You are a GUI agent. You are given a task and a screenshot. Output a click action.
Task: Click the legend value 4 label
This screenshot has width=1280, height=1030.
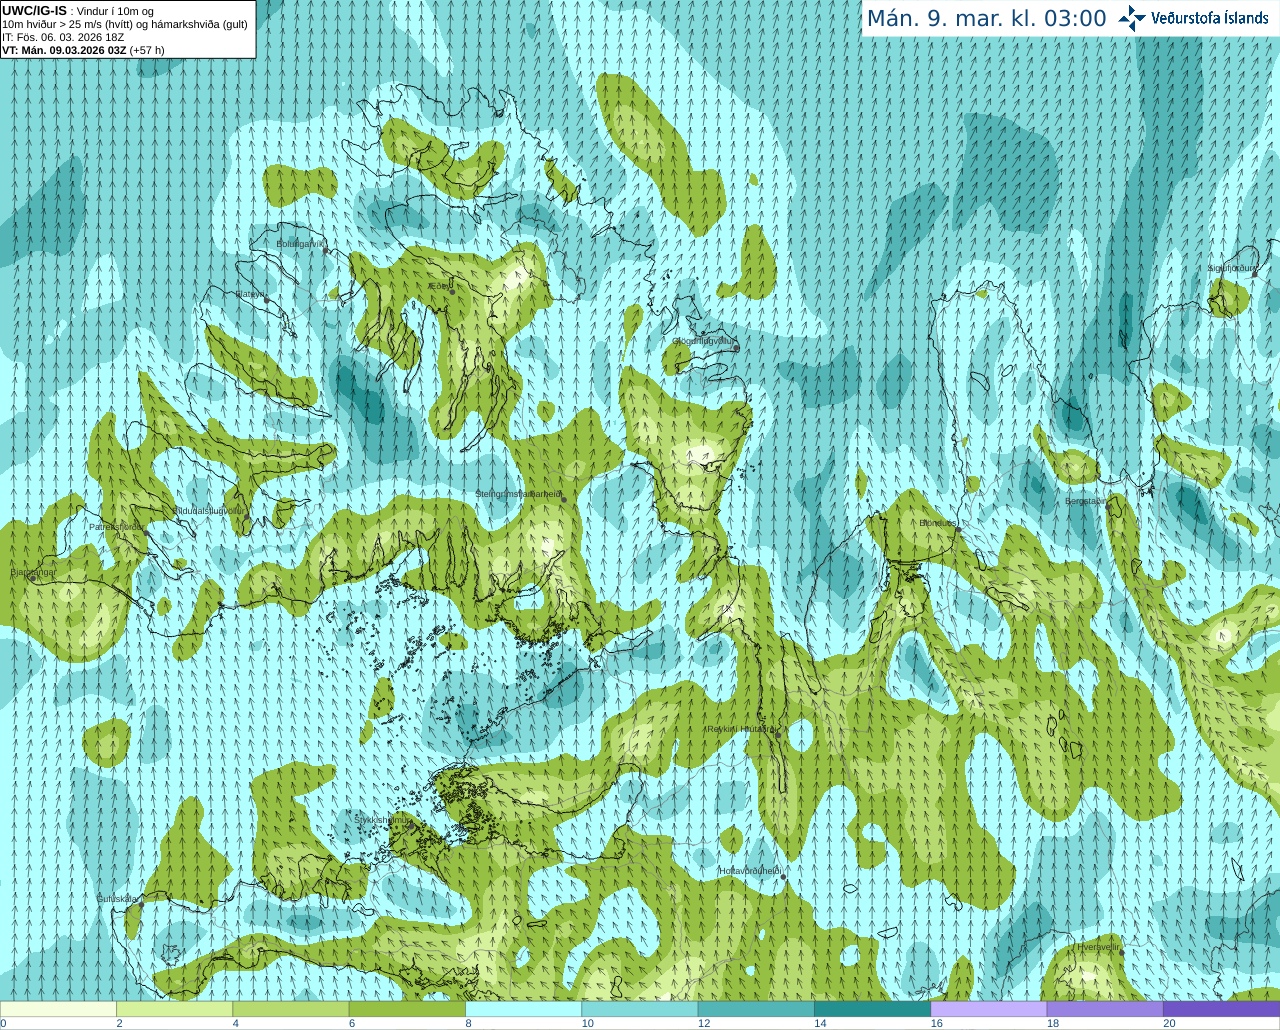point(235,1023)
